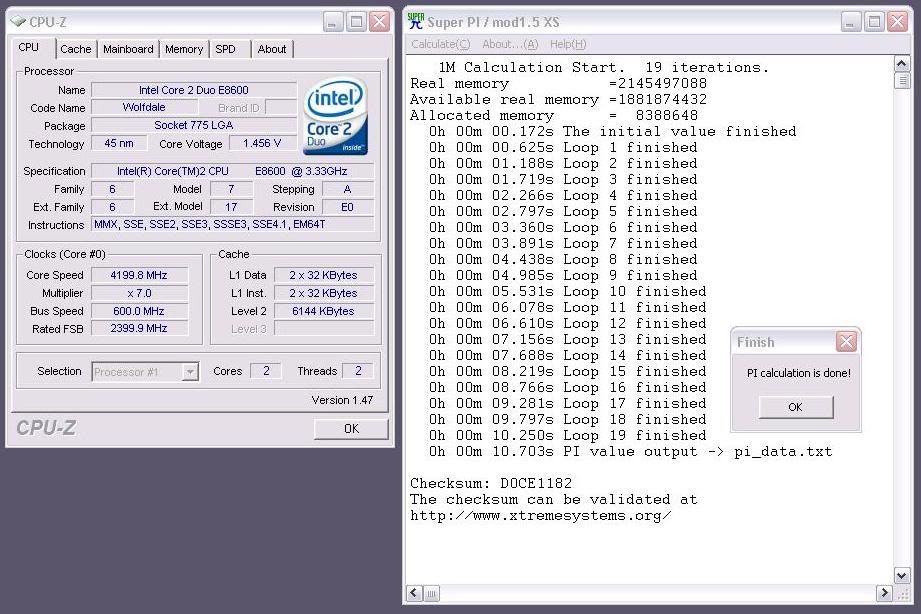The width and height of the screenshot is (921, 614).
Task: Click the Super PI horizontal scrollbar thumb
Action: click(x=431, y=593)
